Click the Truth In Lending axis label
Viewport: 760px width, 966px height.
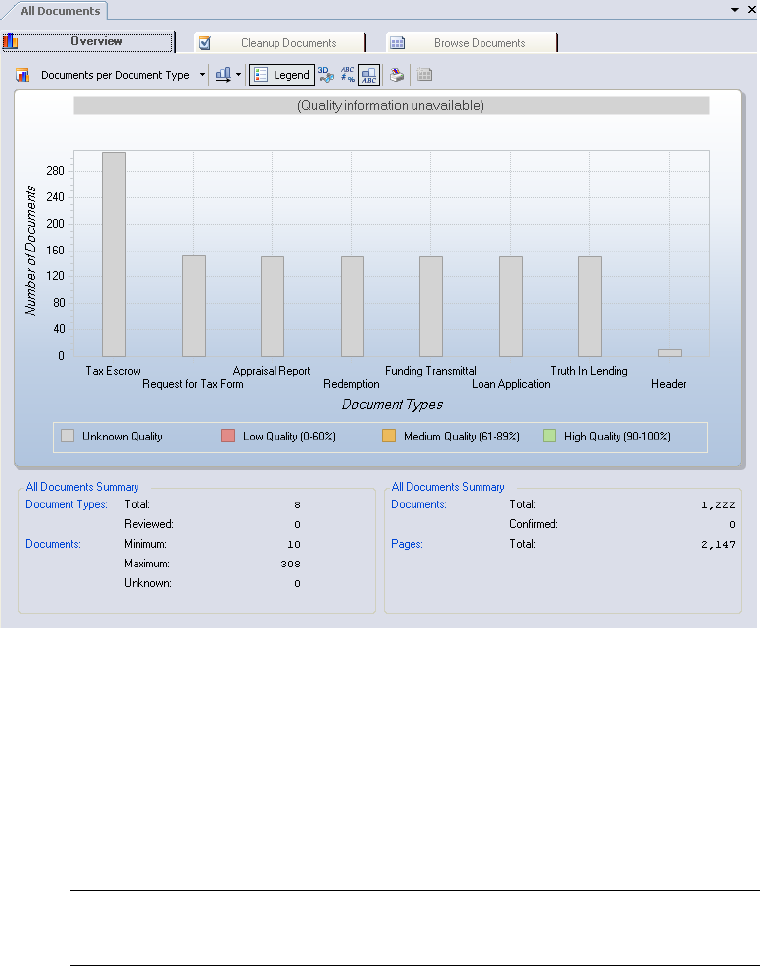click(x=589, y=371)
